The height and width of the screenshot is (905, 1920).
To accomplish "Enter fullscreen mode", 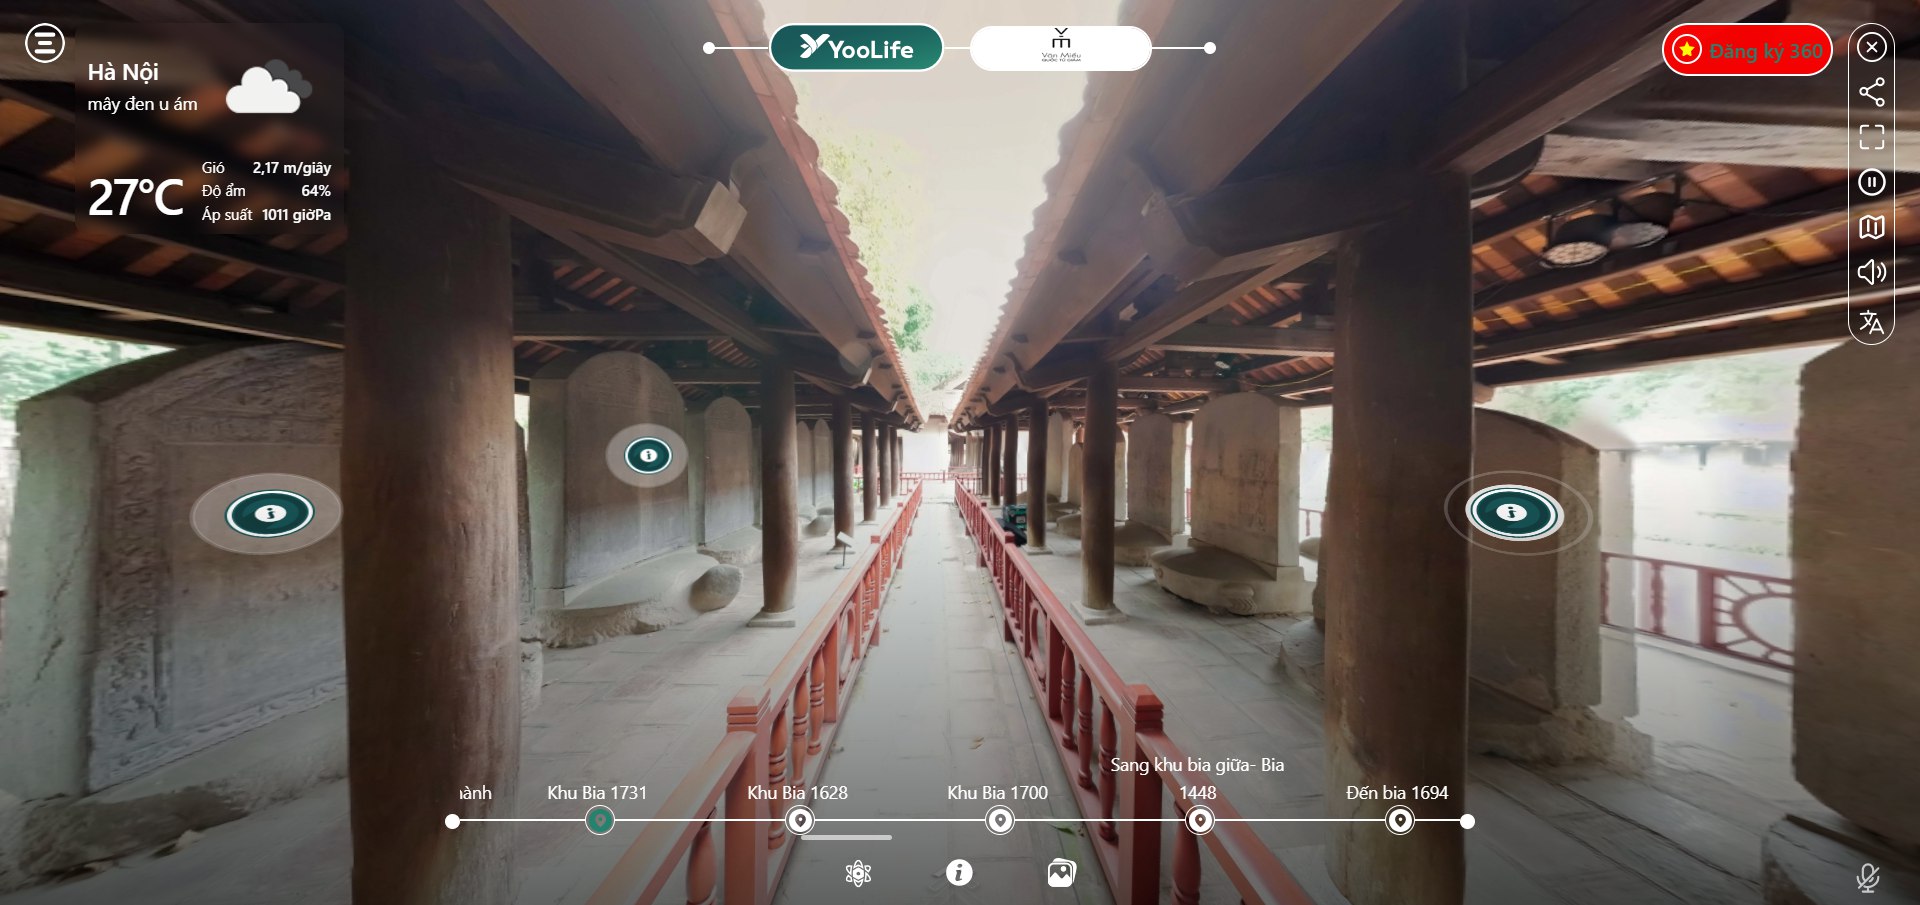I will click(x=1872, y=137).
